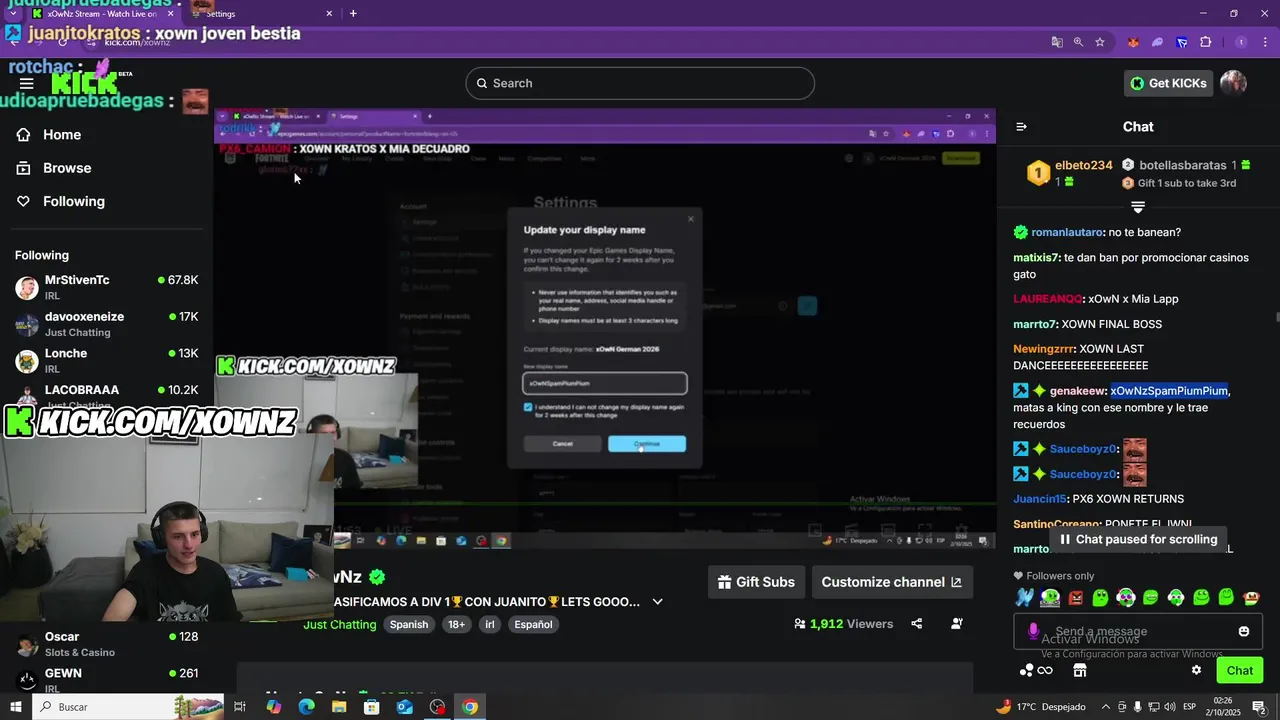Screen dimensions: 1280x720
Task: Open the channel shop storefront icon
Action: pos(1080,670)
